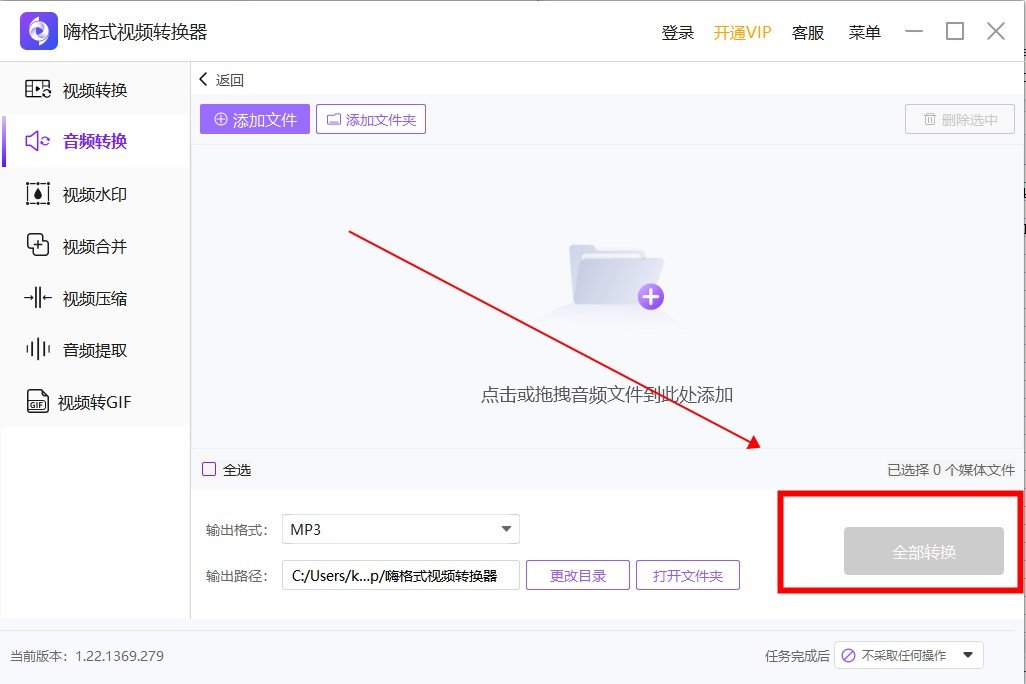Open the MP3 output format dropdown
The height and width of the screenshot is (684, 1026).
tap(400, 528)
